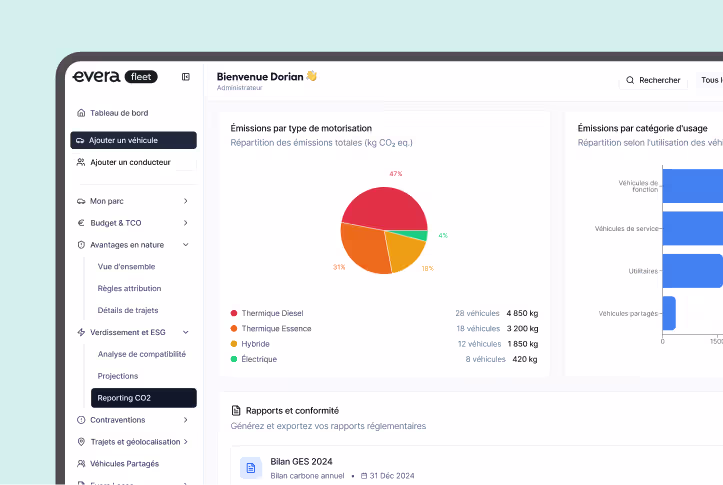Click the Administrateur role label
Image resolution: width=723 pixels, height=485 pixels.
239,88
